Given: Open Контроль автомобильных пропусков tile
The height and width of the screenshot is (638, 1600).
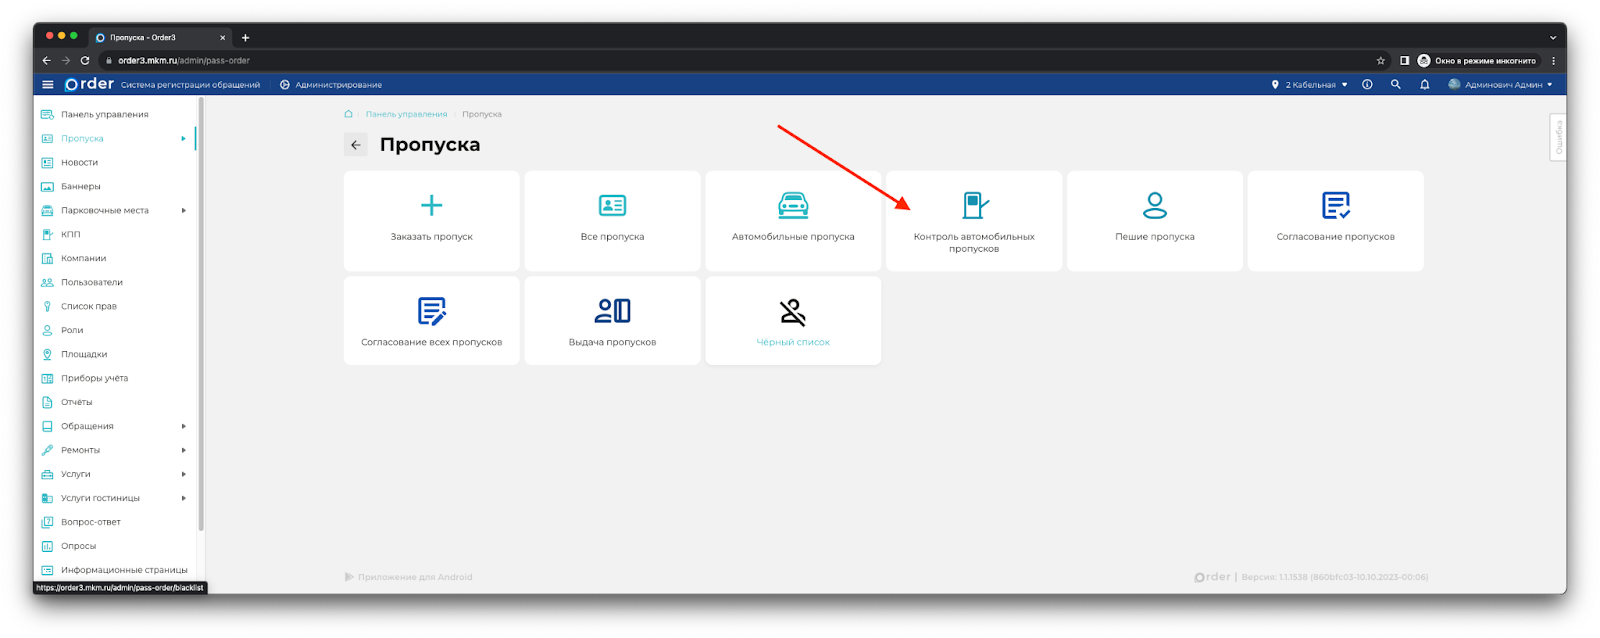Looking at the screenshot, I should 974,221.
